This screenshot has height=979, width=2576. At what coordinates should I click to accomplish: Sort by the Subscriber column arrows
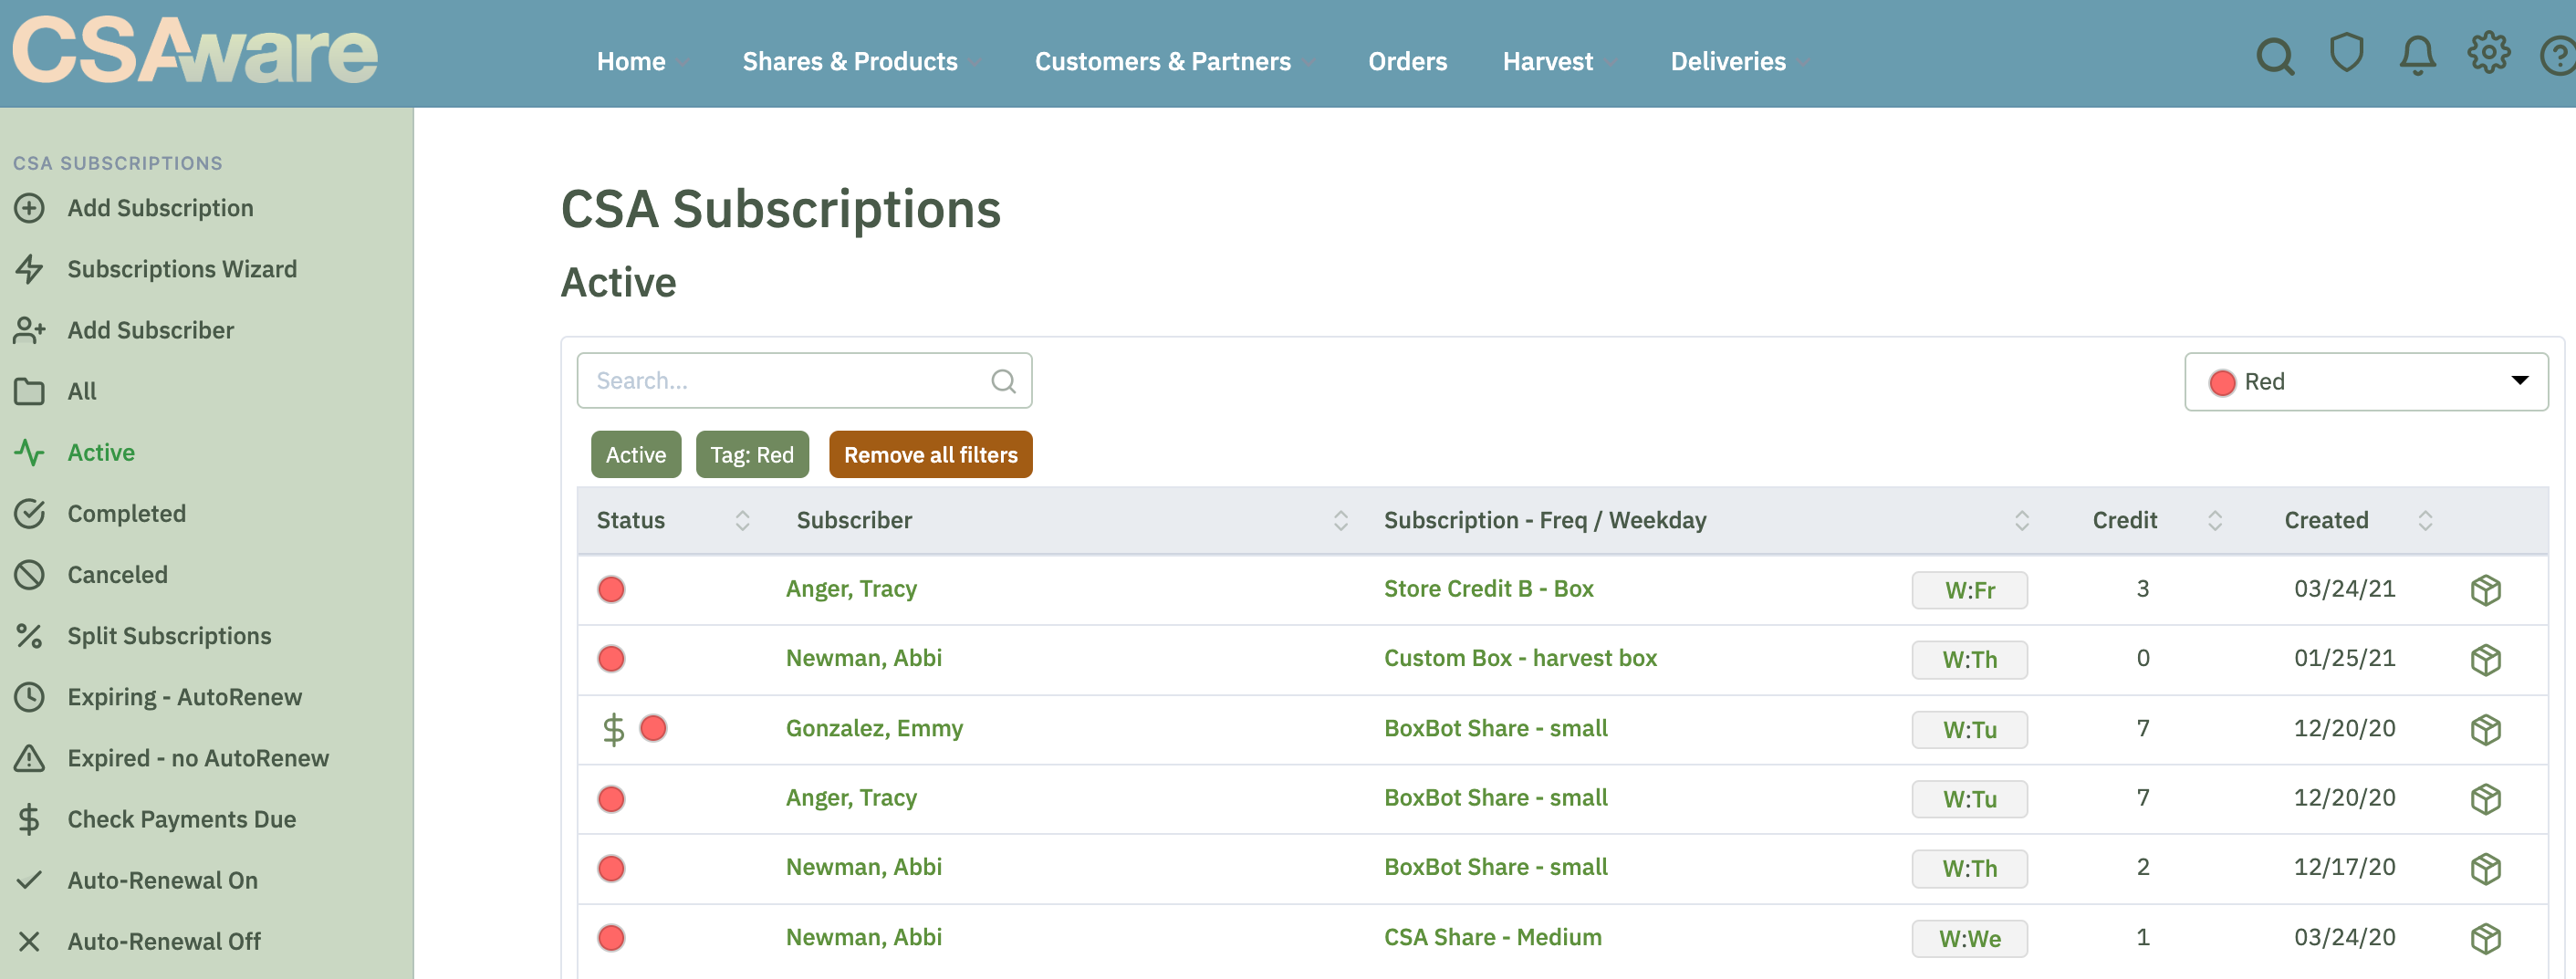(1340, 520)
